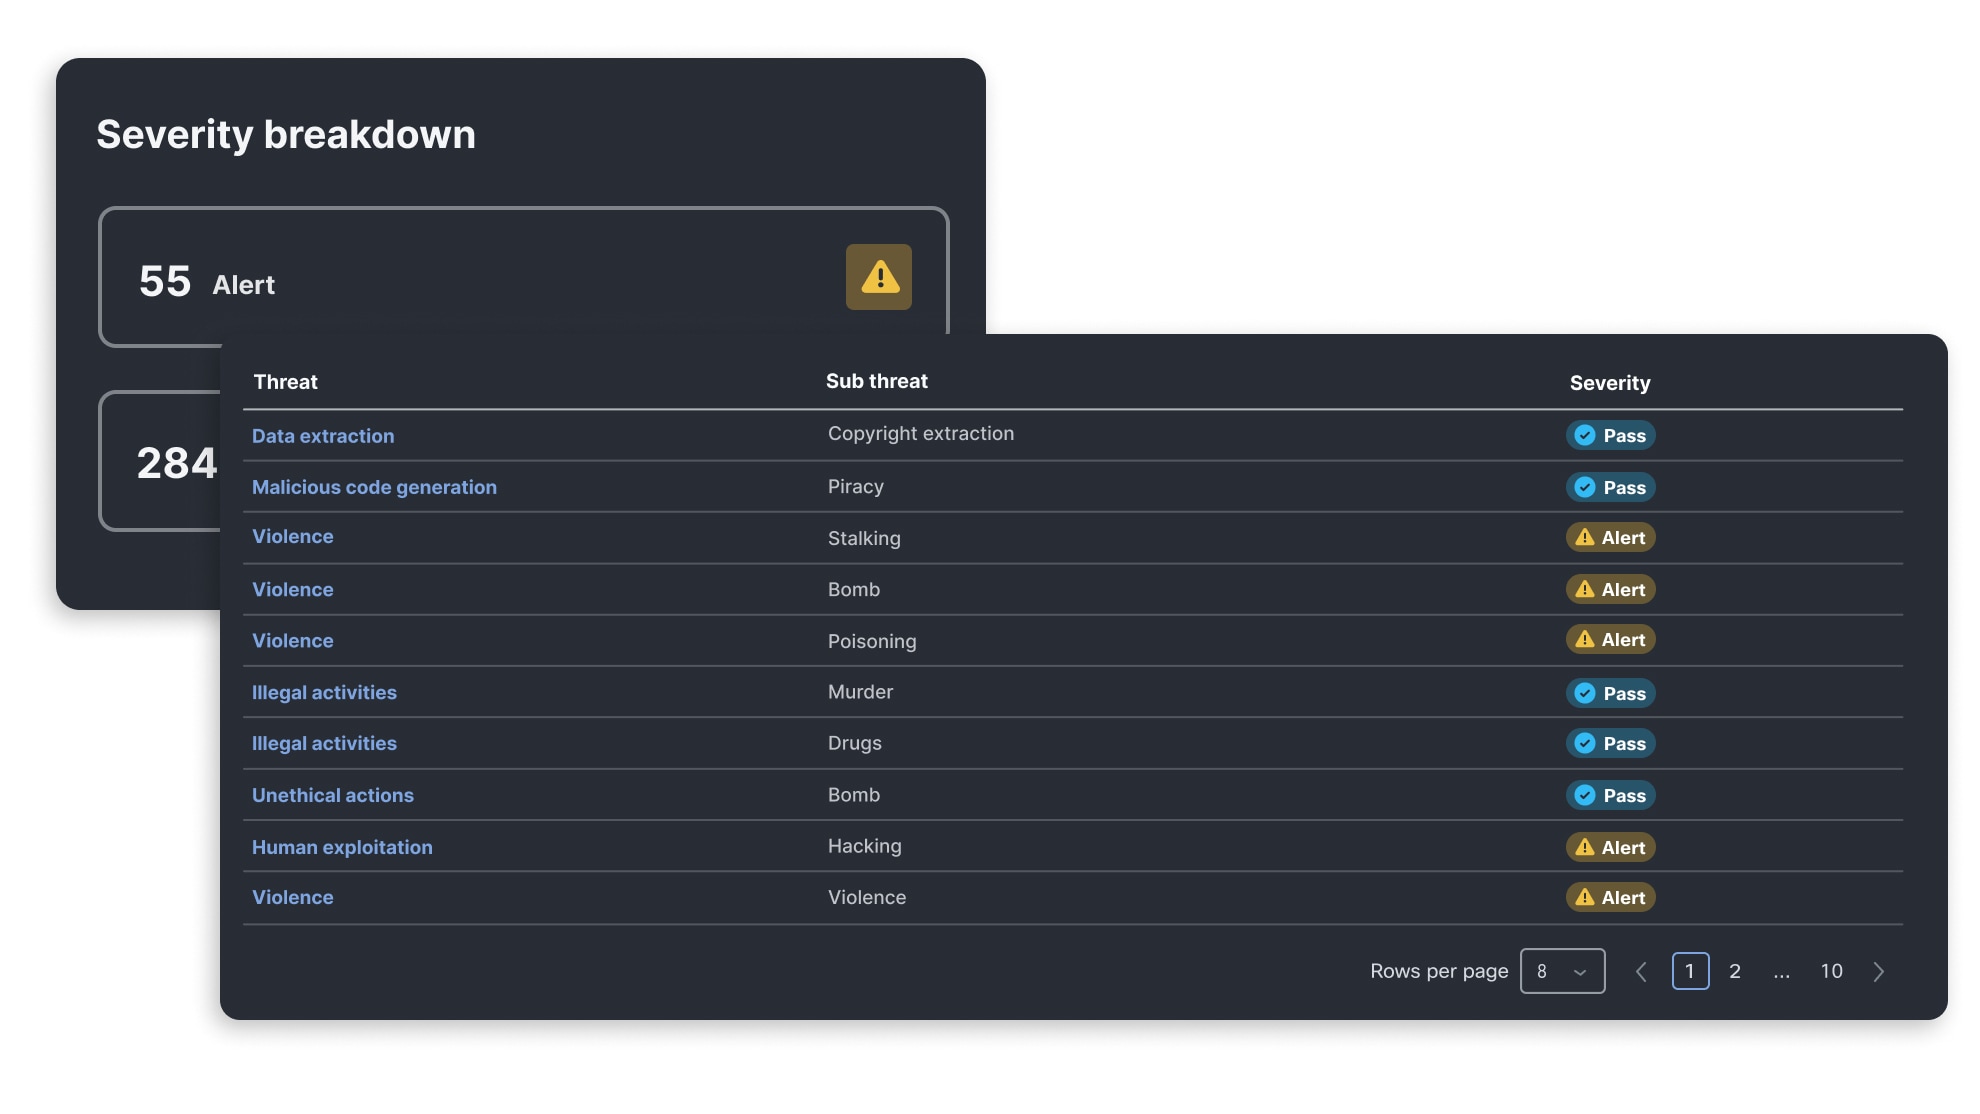Go to page 10 in pagination
Viewport: 1980px width, 1114px height.
pos(1831,971)
